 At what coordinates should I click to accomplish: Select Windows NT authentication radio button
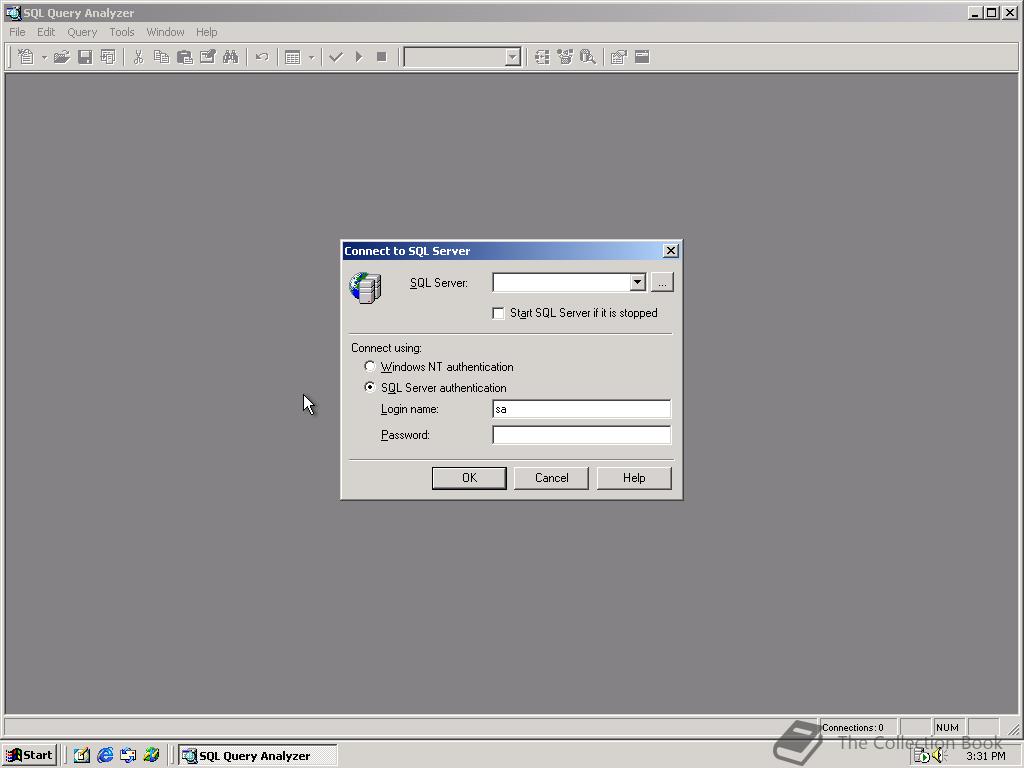coord(370,366)
